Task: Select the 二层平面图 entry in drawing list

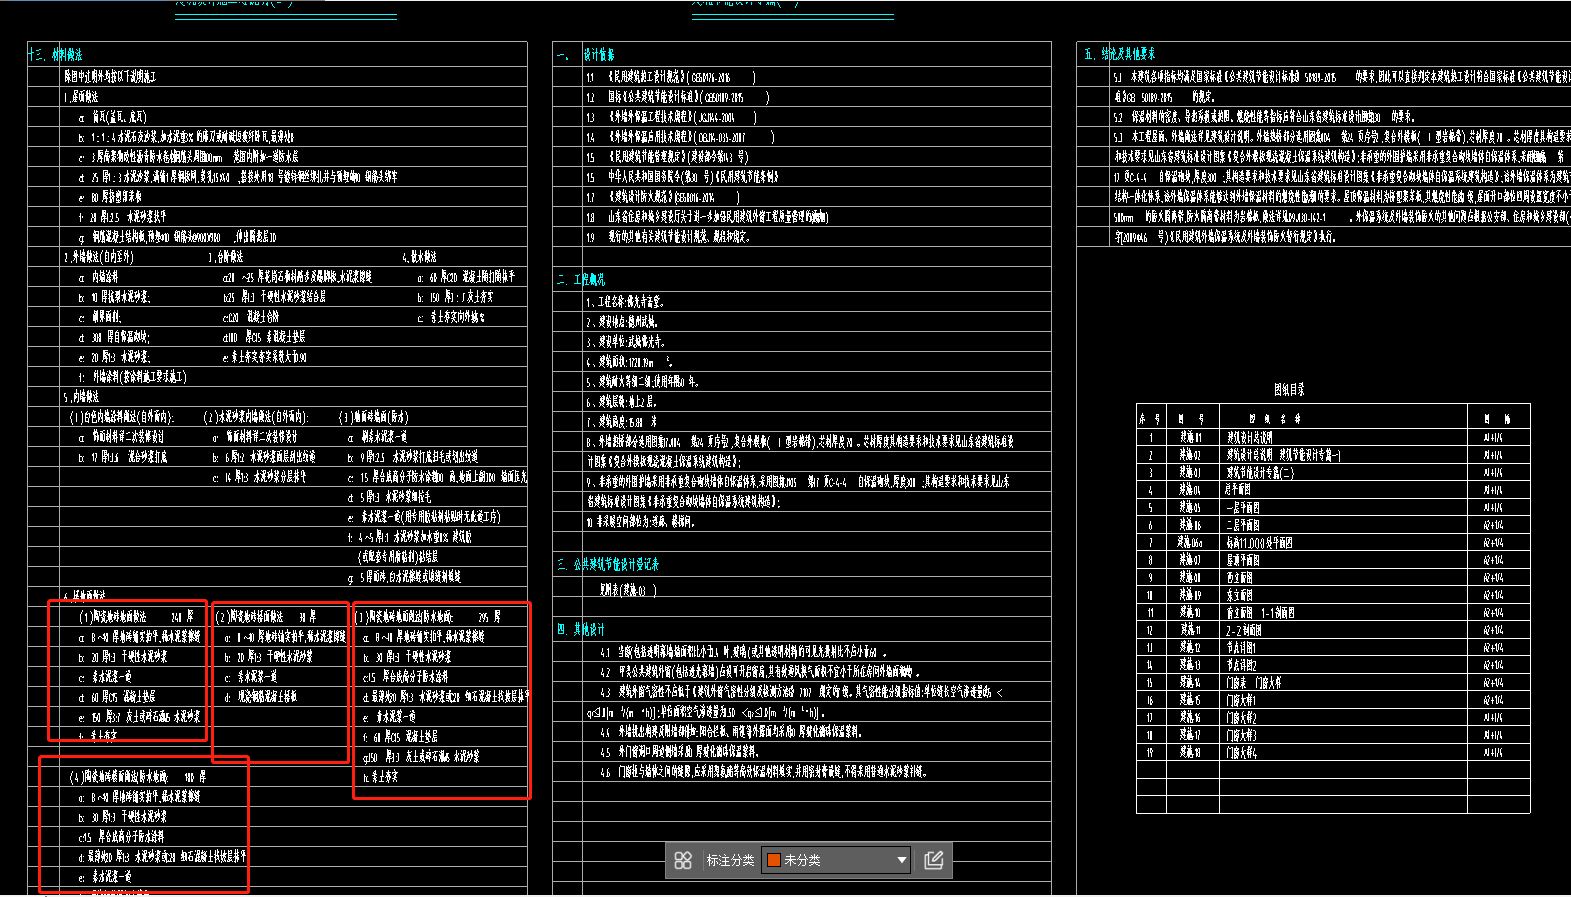Action: point(1243,525)
